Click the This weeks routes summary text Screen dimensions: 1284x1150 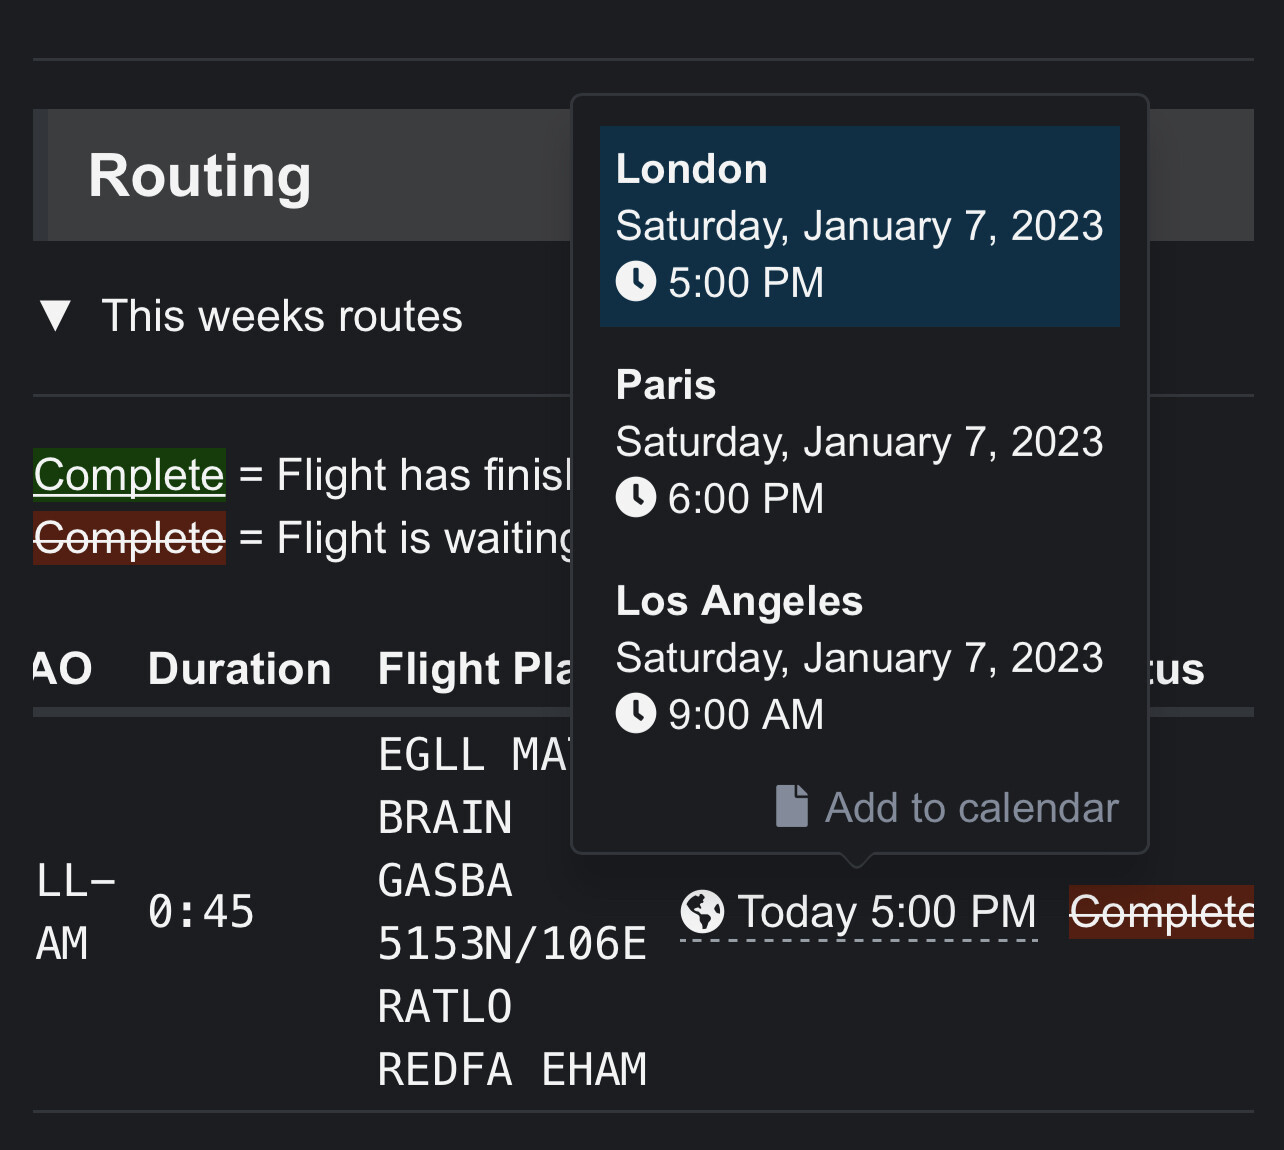[282, 316]
